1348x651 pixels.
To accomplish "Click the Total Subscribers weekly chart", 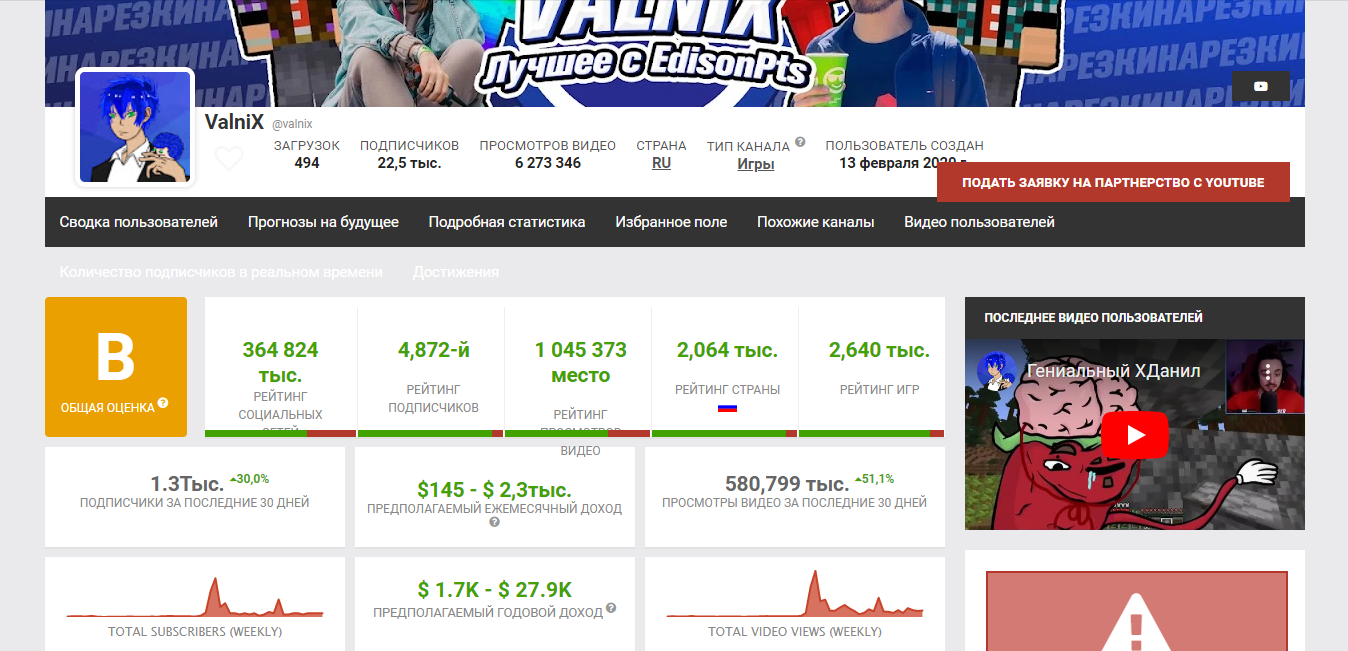I will [195, 598].
